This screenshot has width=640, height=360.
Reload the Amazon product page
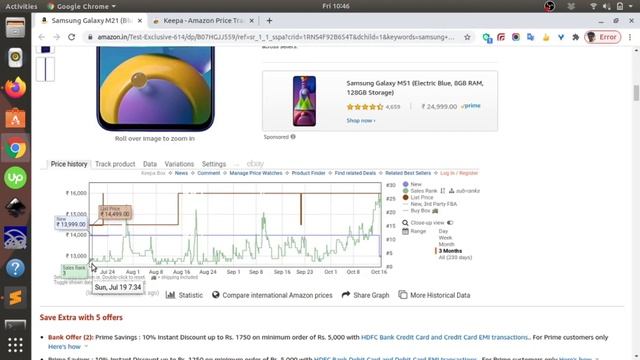coord(71,37)
